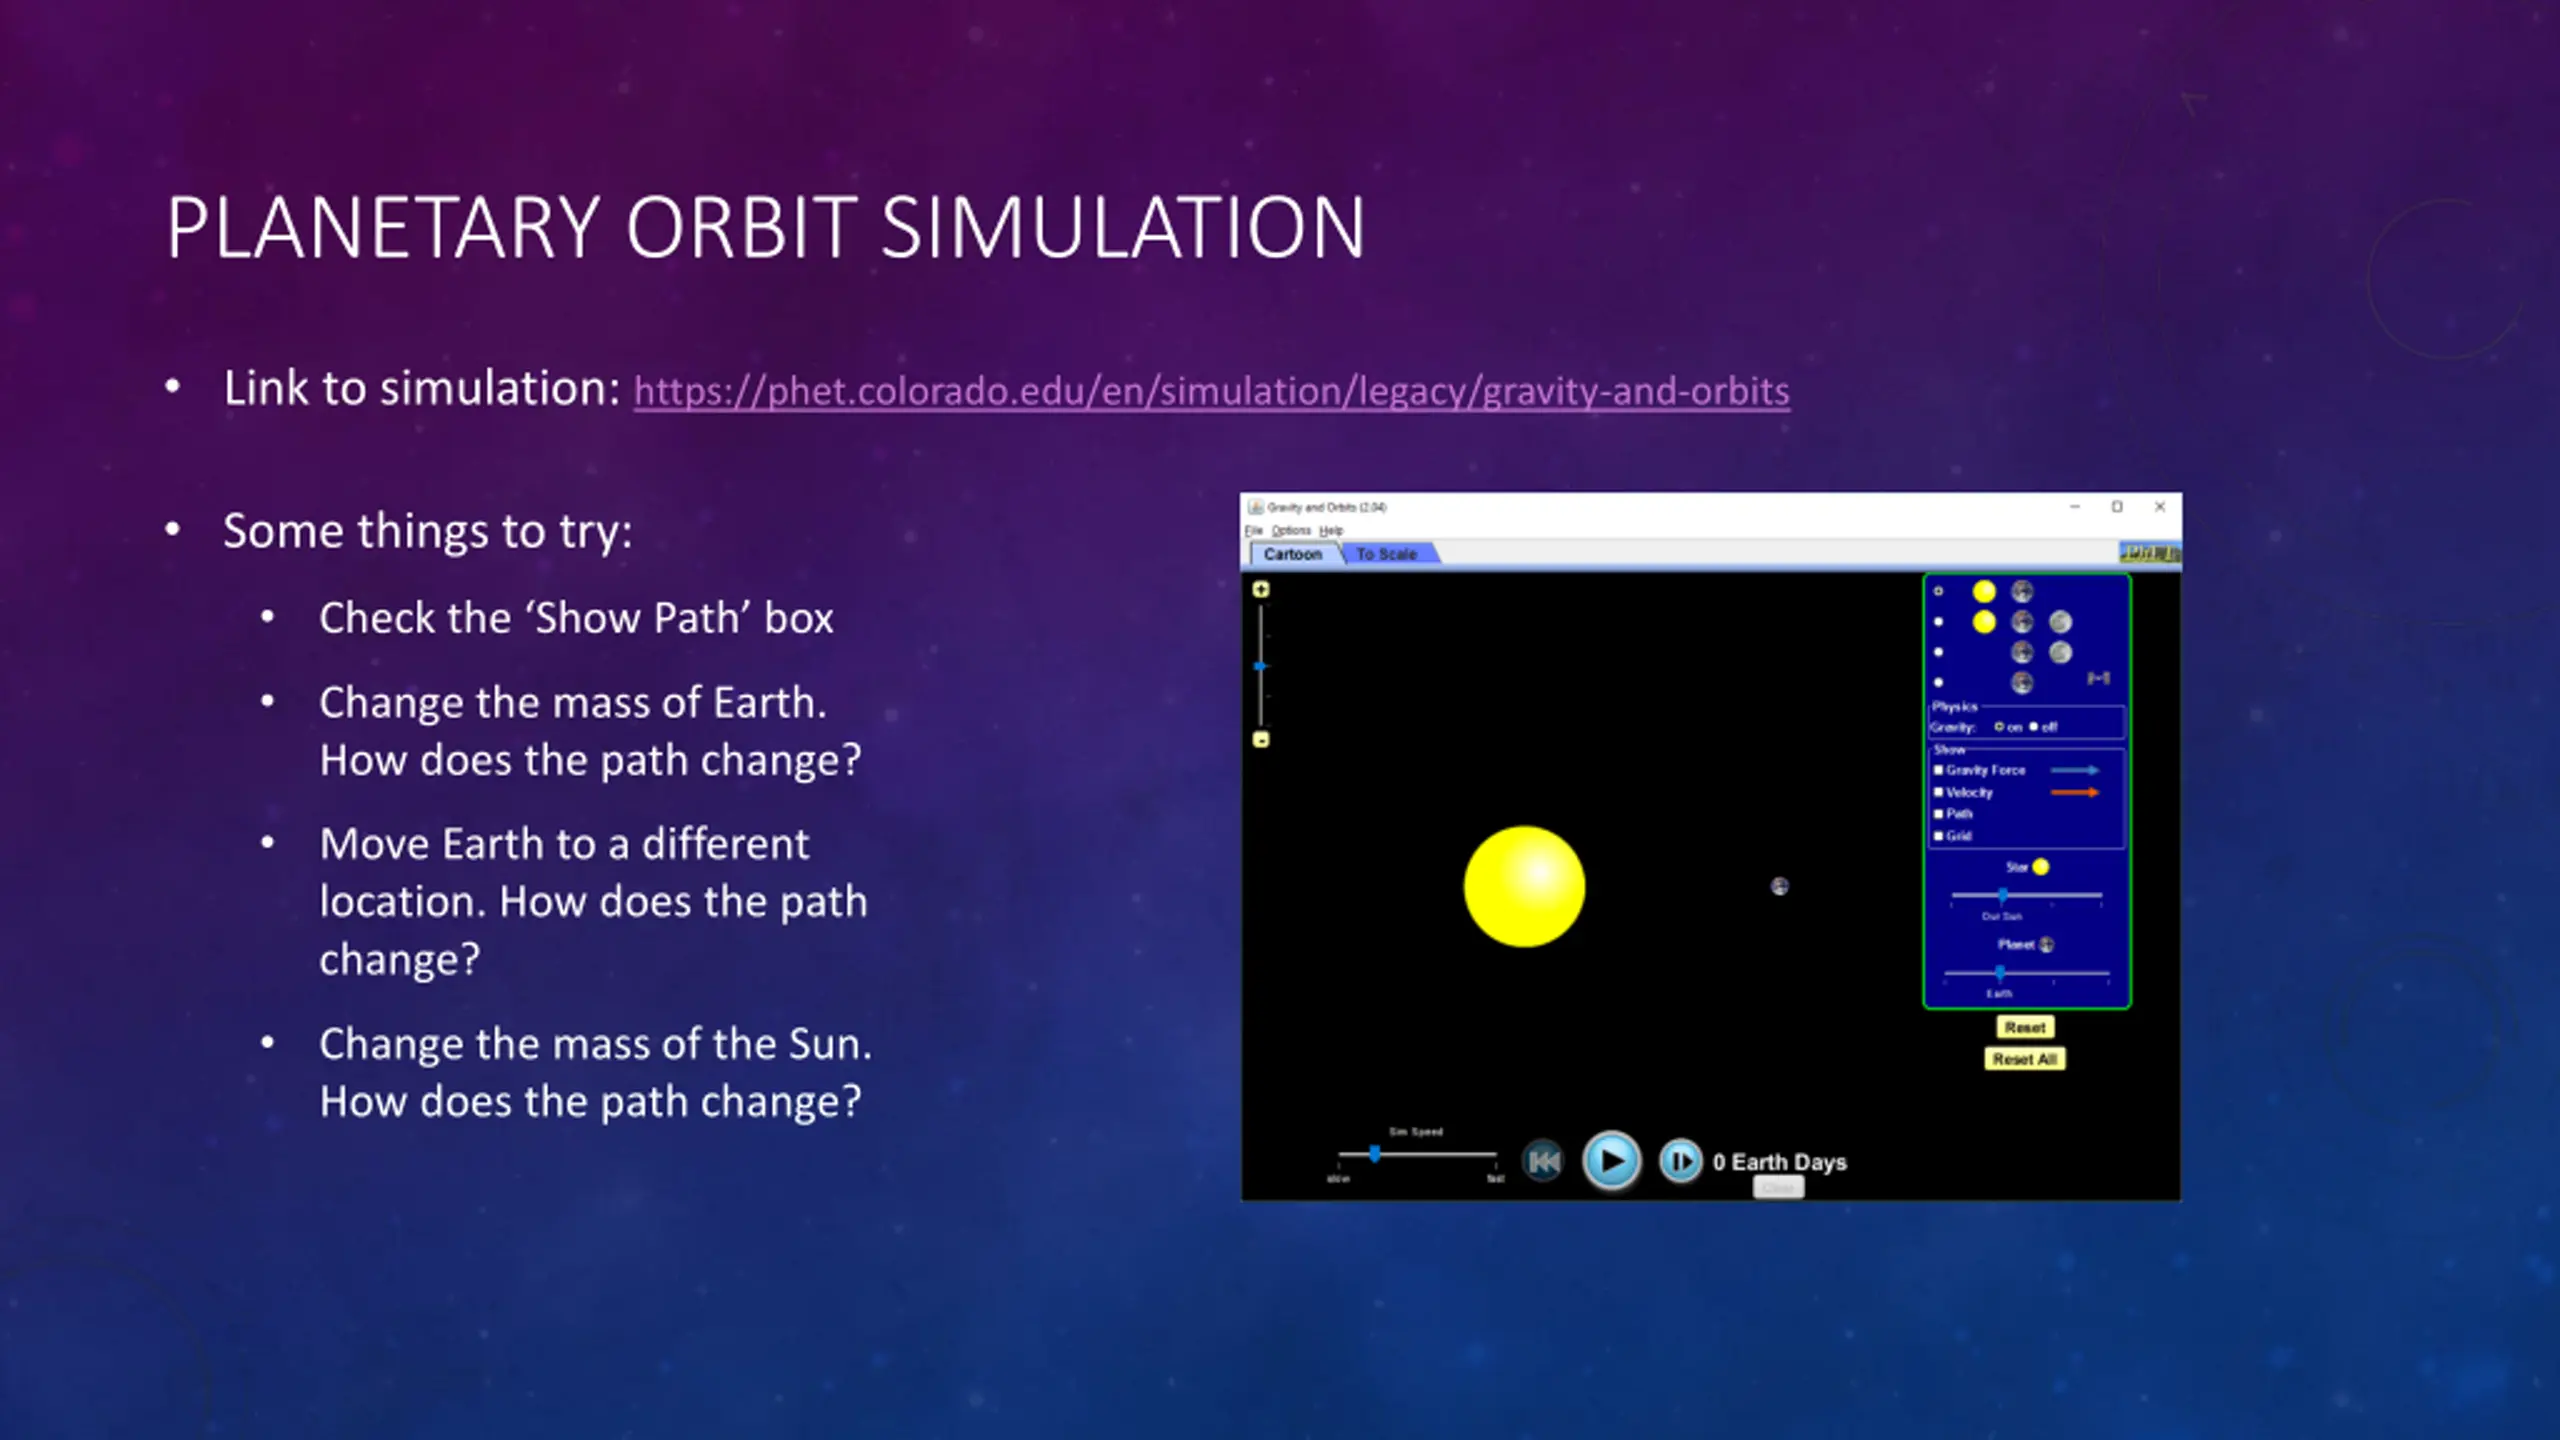Screen dimensions: 2560x1440
Task: Select the Sun, Earth and Moon mode radio
Action: (1939, 622)
